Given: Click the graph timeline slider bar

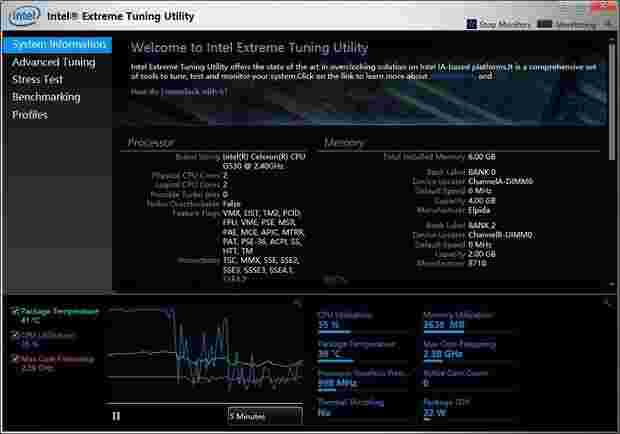Looking at the screenshot, I should (x=204, y=404).
